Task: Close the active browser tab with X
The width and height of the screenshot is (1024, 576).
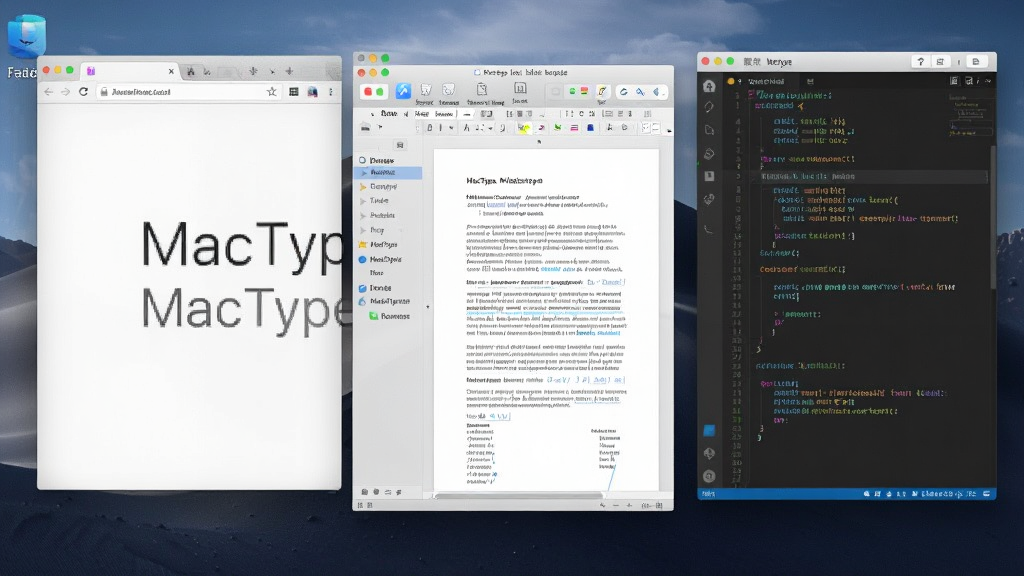Action: tap(171, 71)
